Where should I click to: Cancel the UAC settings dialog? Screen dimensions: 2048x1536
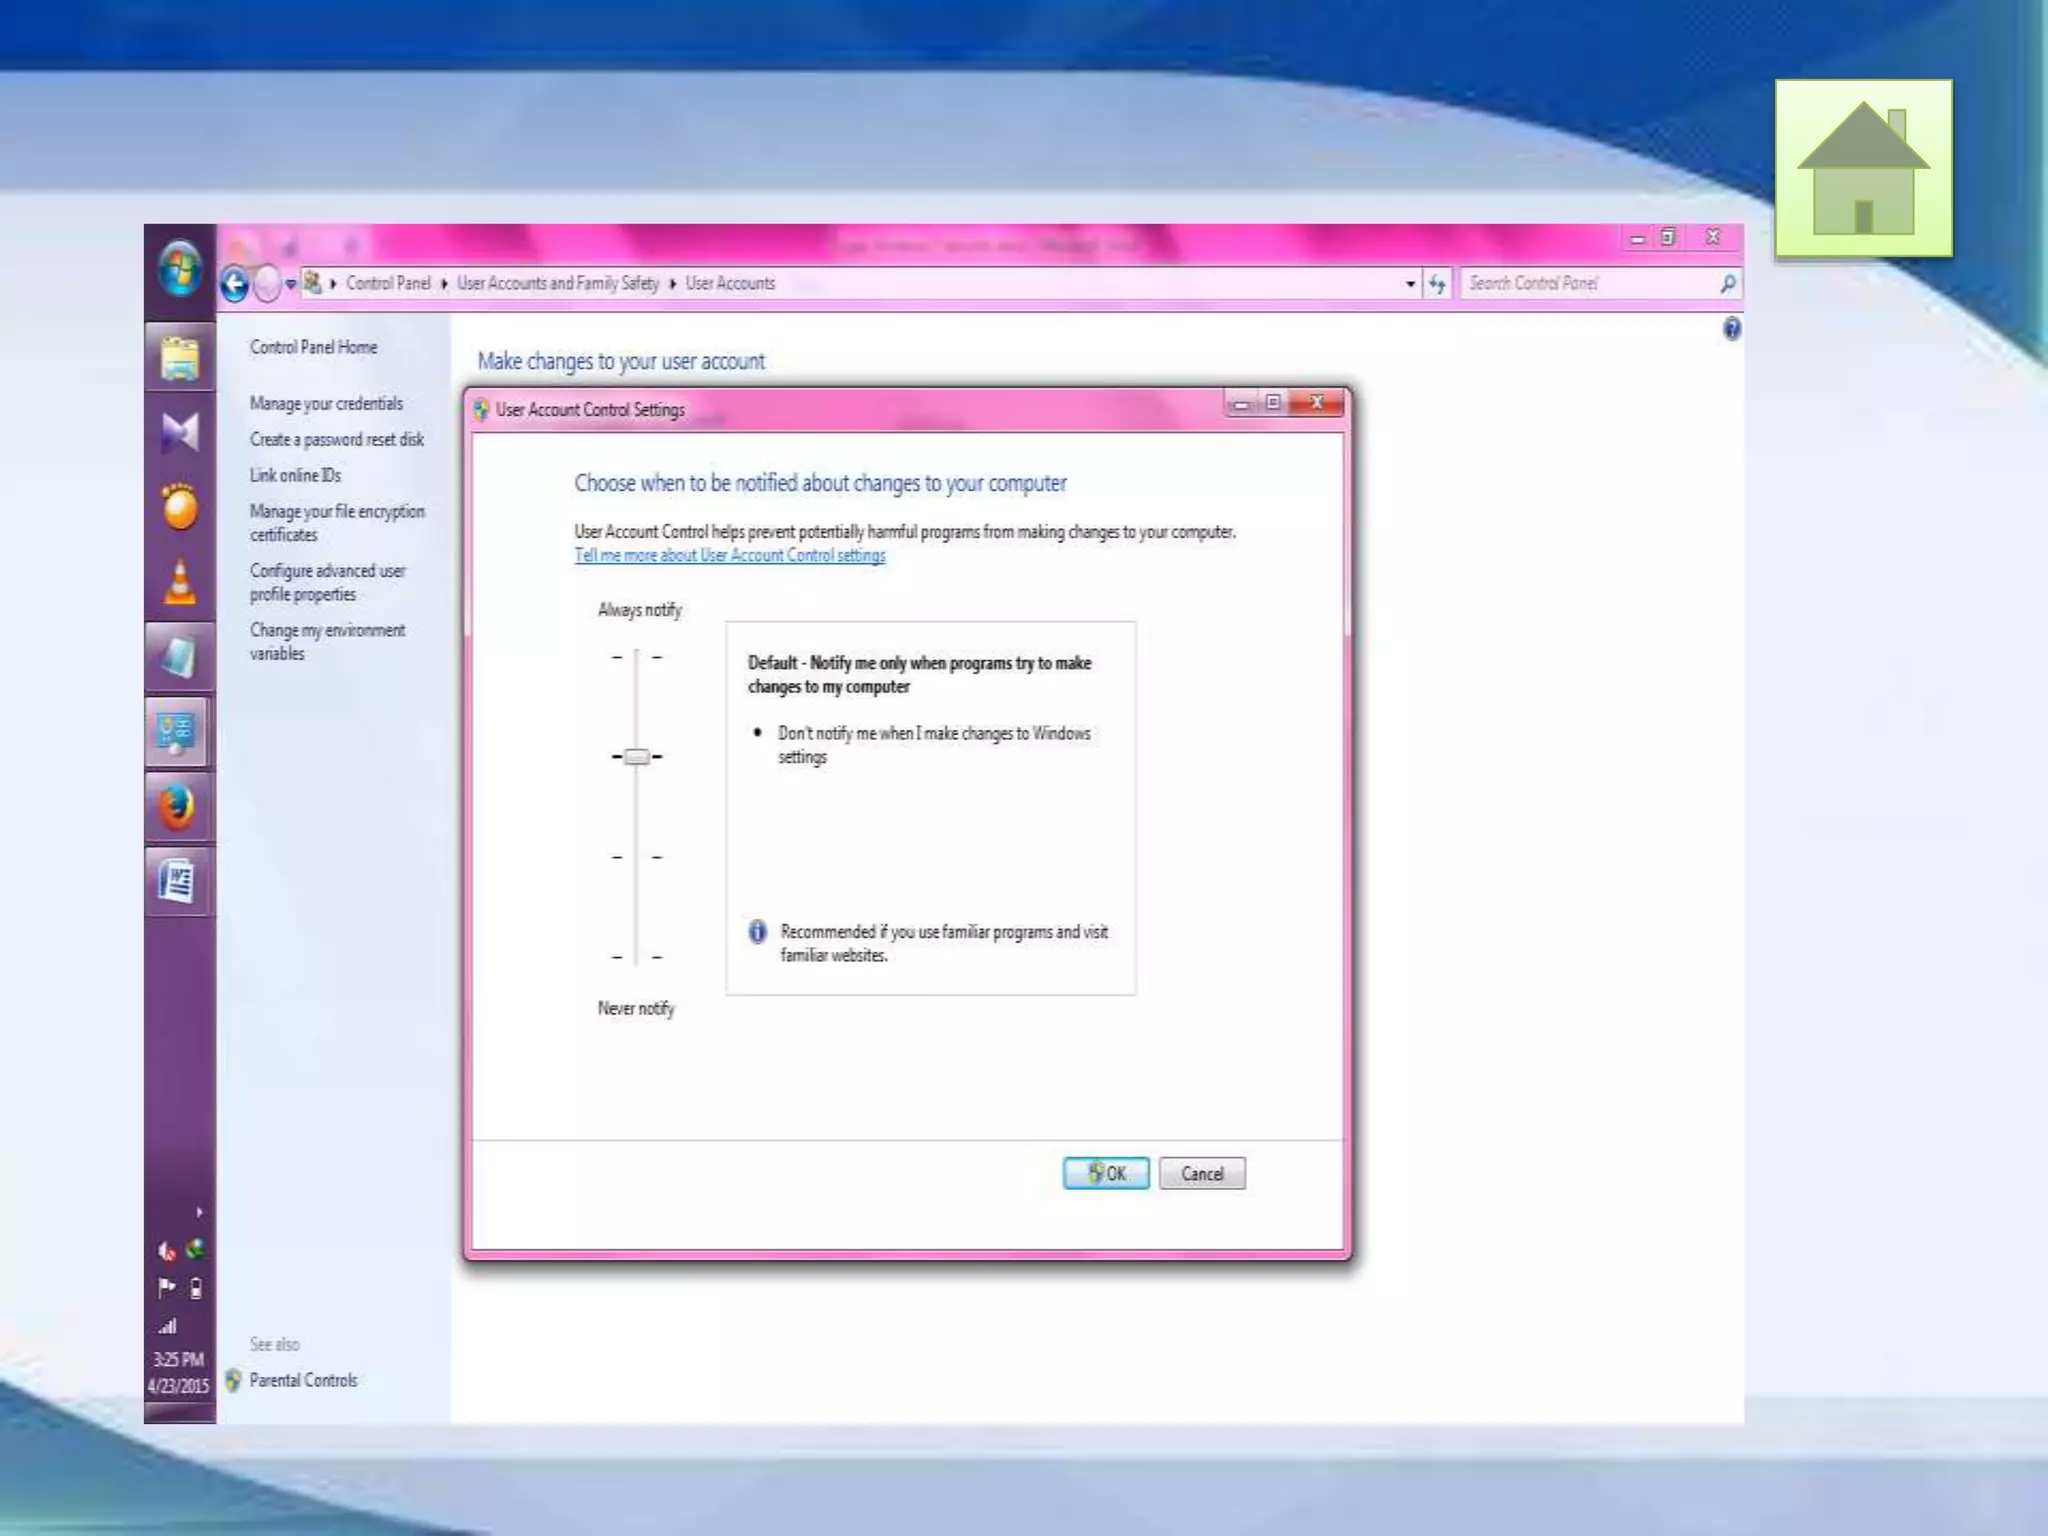pos(1202,1173)
